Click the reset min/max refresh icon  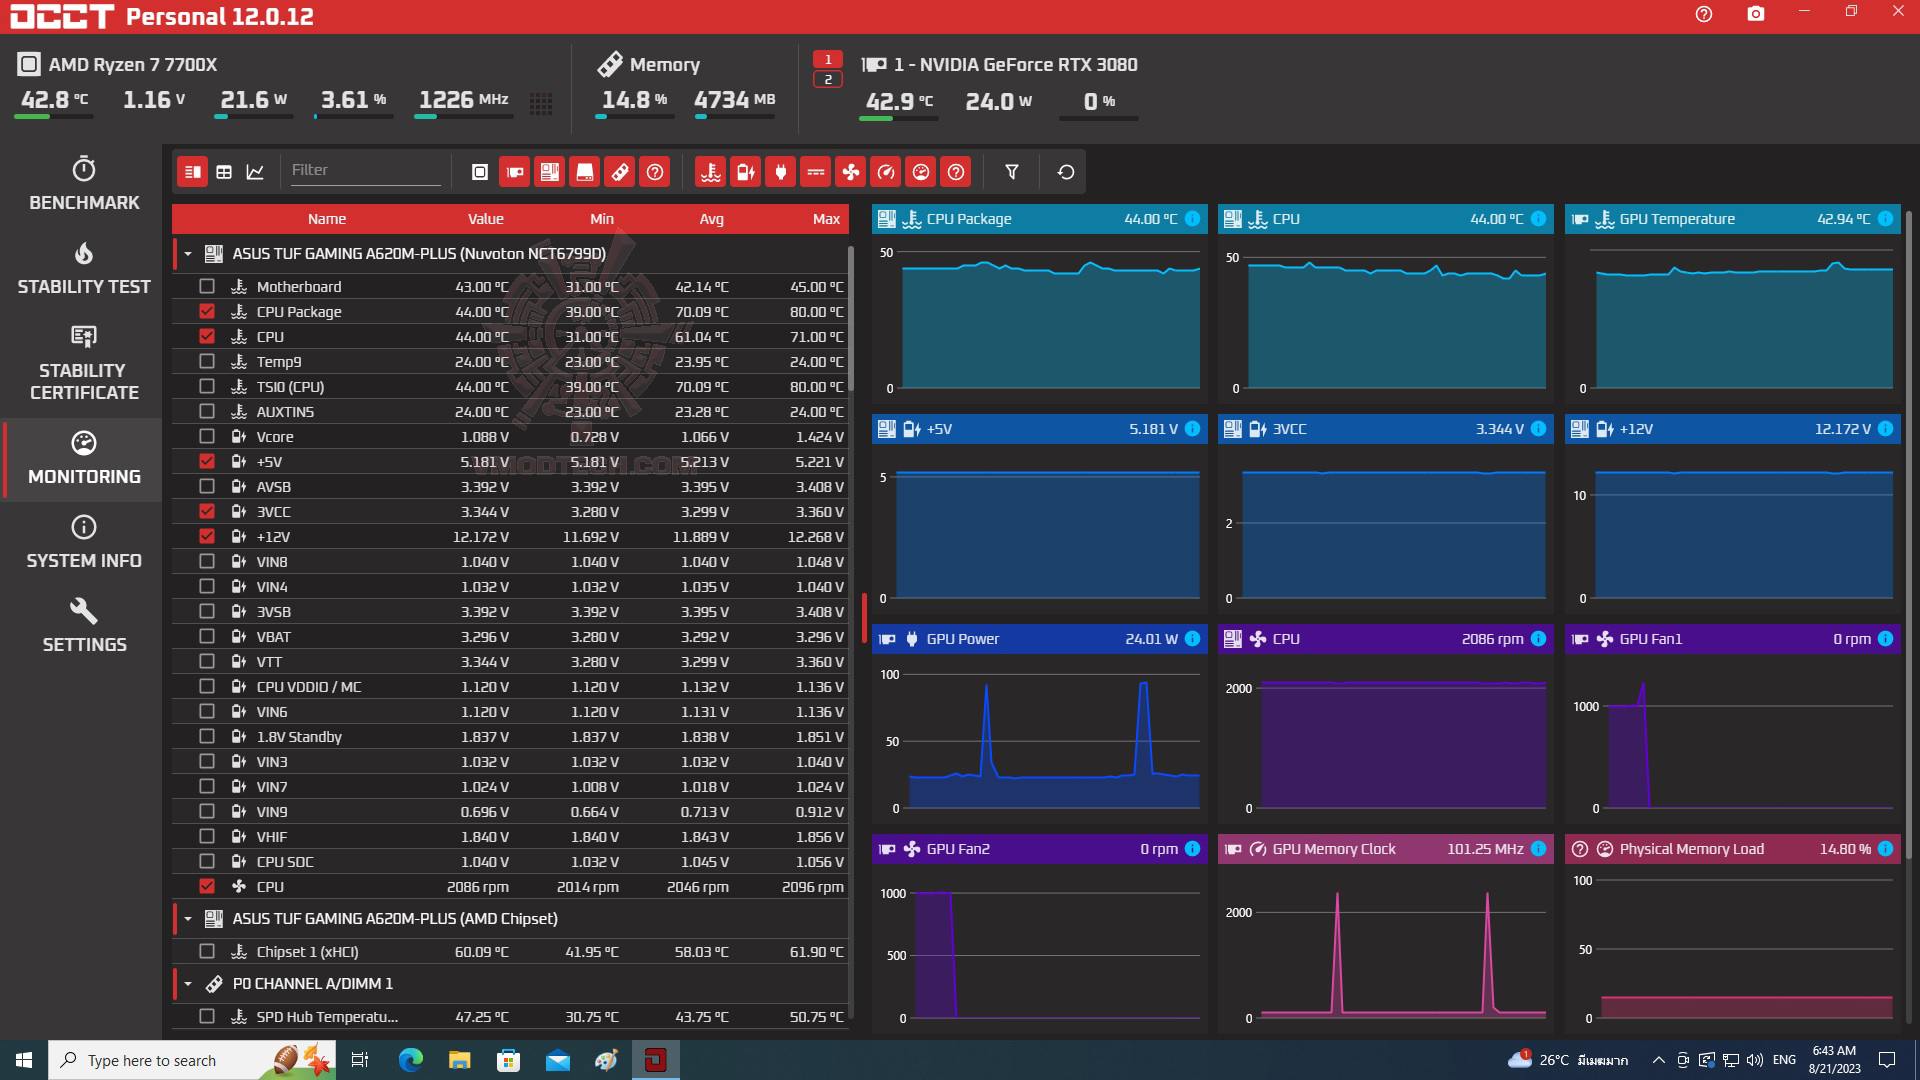(1065, 172)
